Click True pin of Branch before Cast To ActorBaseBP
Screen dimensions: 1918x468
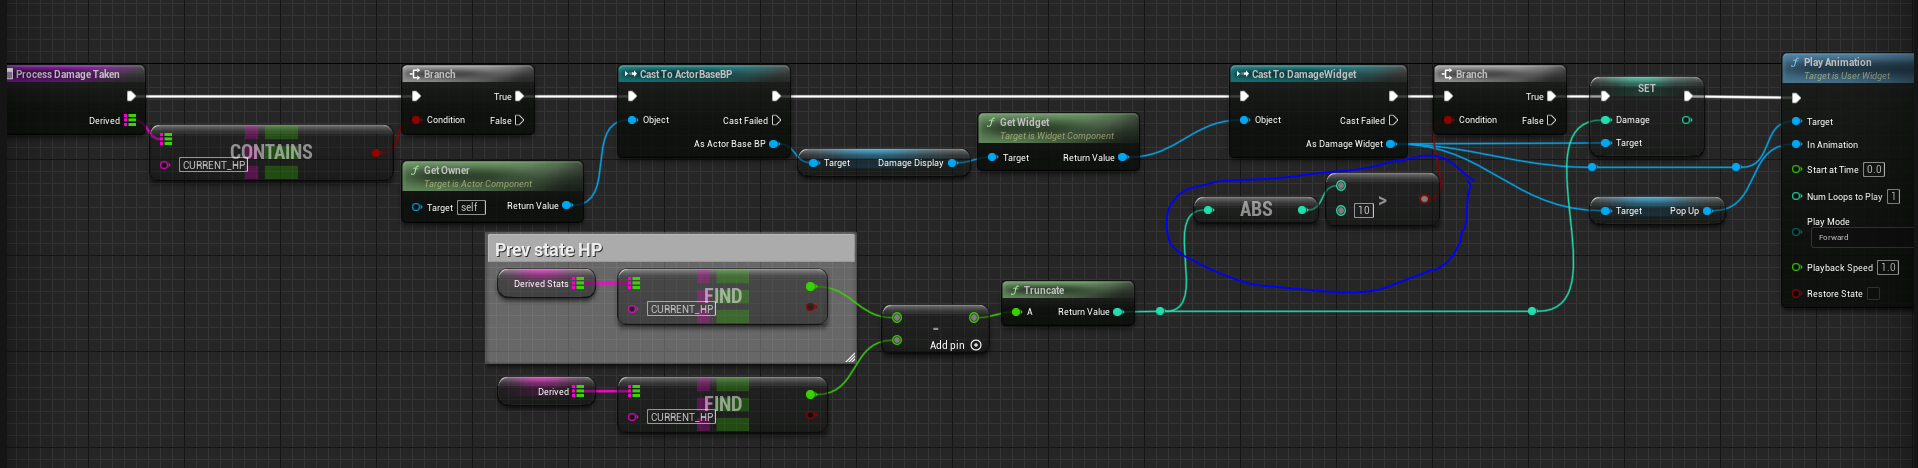pyautogui.click(x=519, y=96)
